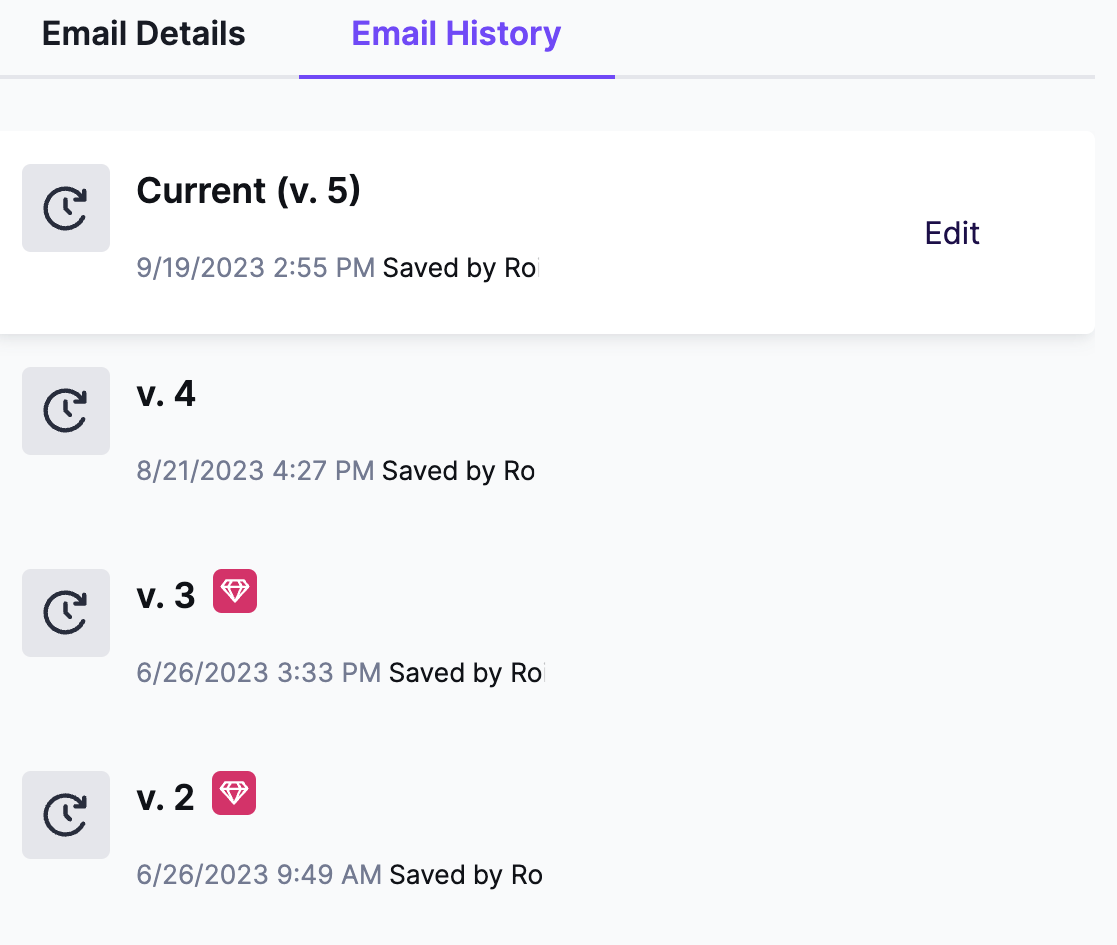Click the 8/21/2023 4:27 PM timestamp
The image size is (1117, 945).
tap(255, 471)
